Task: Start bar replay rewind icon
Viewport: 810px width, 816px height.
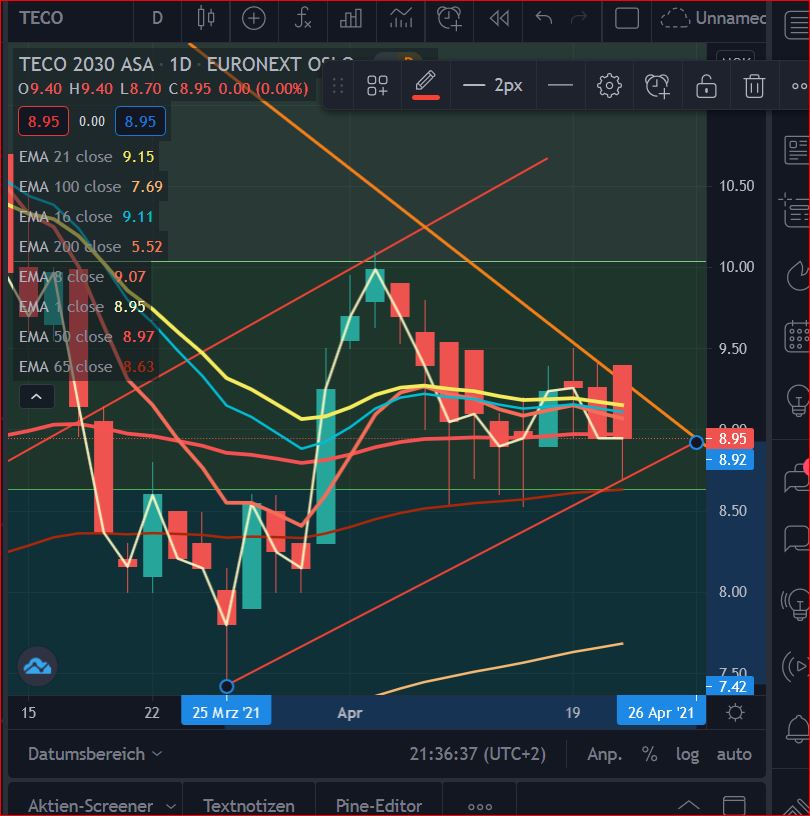Action: [x=499, y=19]
